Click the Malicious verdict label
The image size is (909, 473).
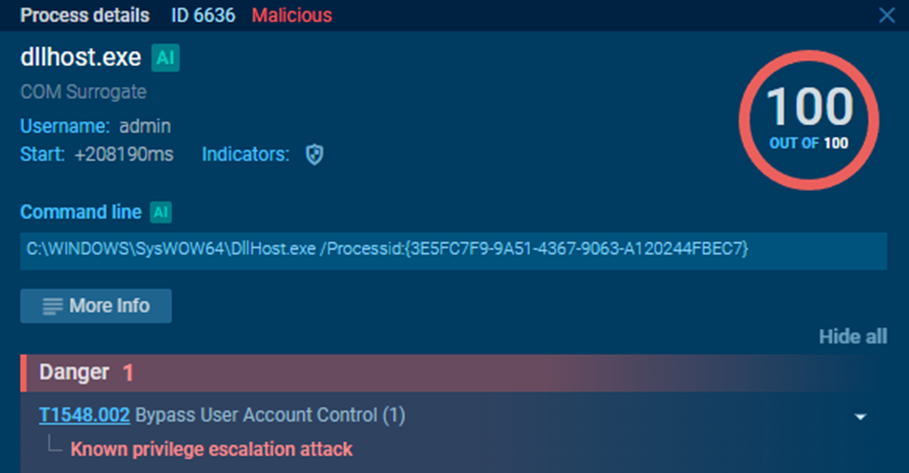tap(292, 15)
